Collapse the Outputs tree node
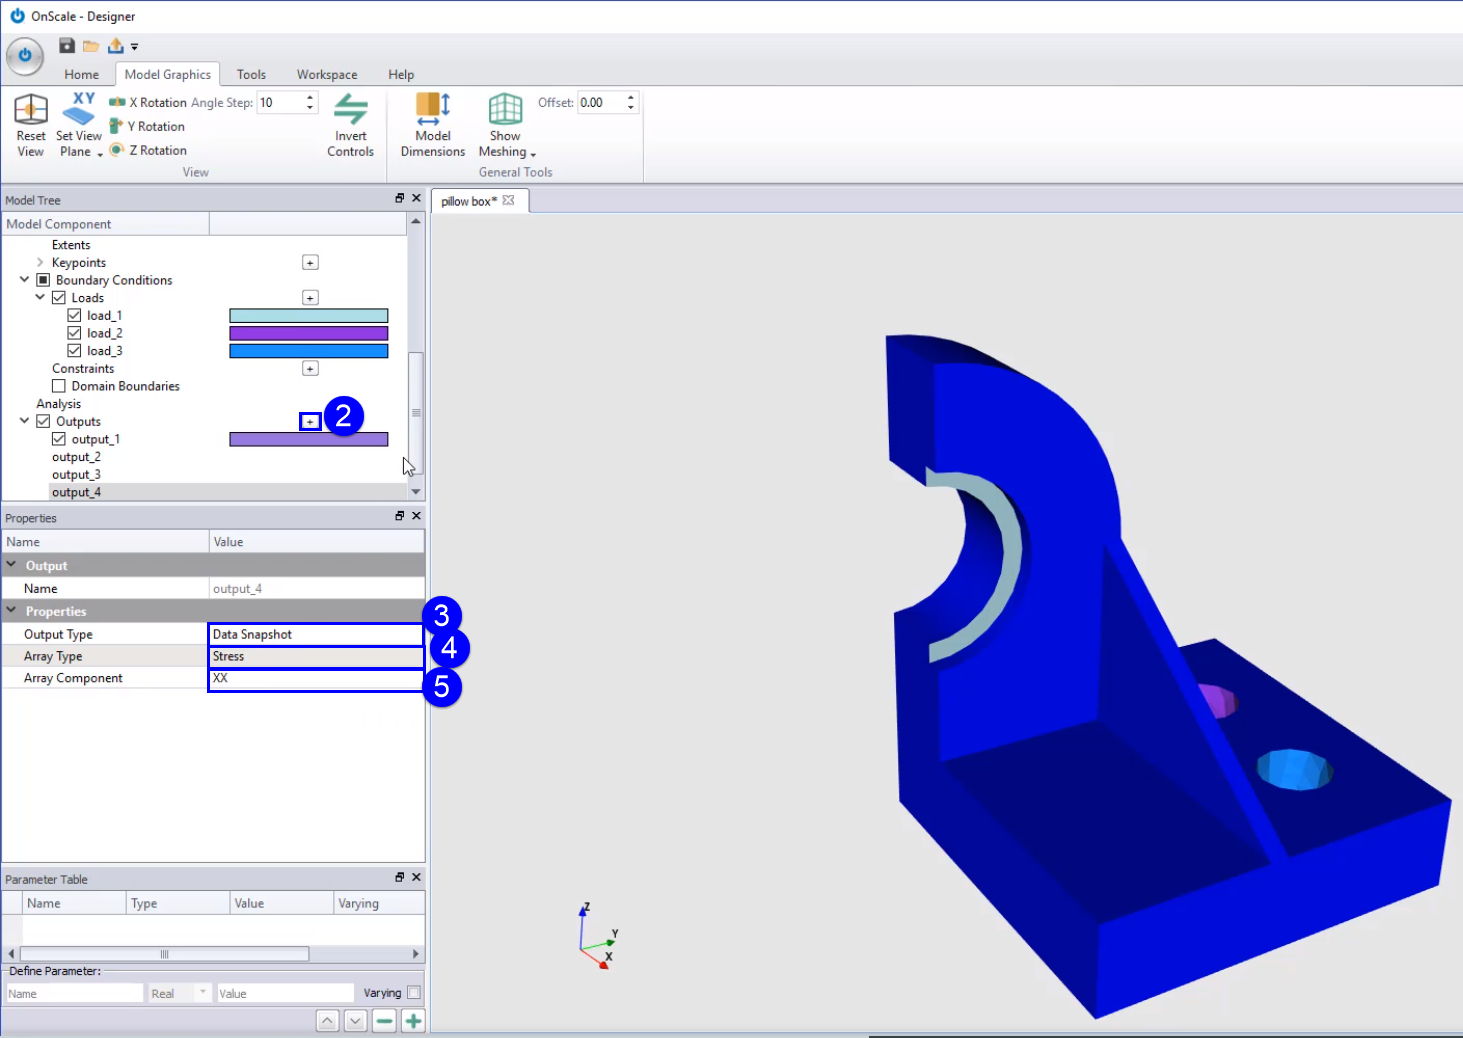 tap(24, 421)
